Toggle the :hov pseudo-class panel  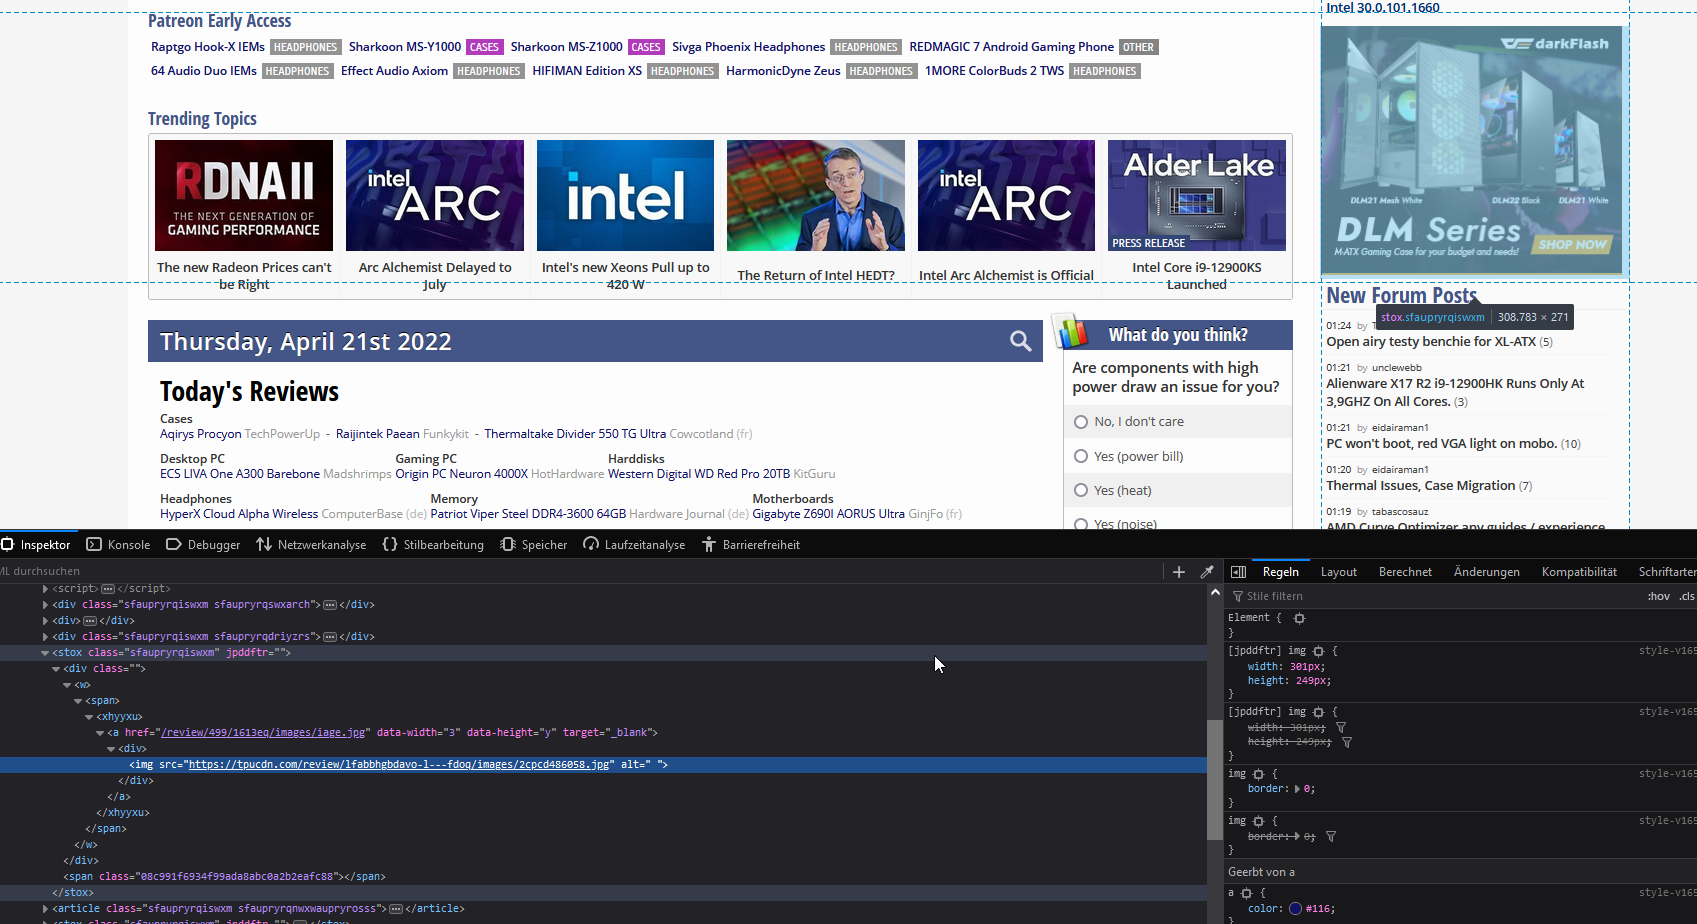click(1659, 596)
